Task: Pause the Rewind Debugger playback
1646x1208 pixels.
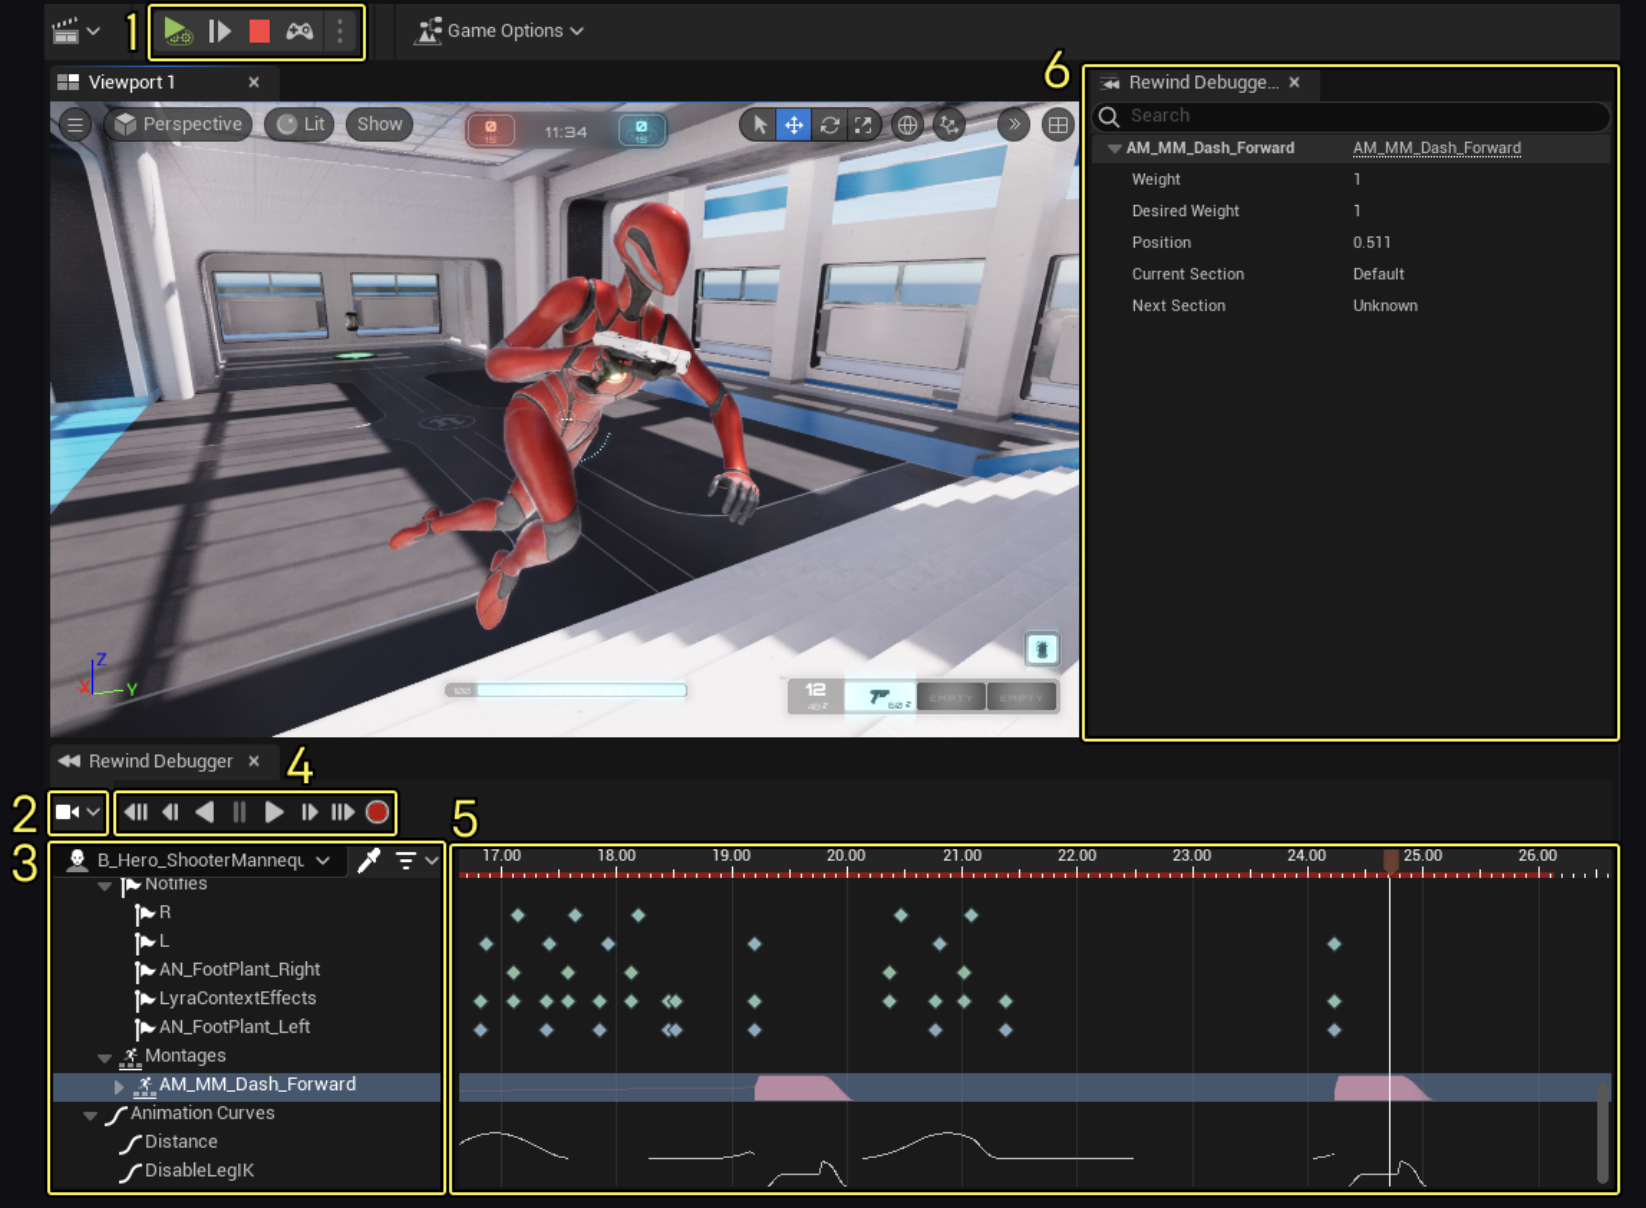Action: pyautogui.click(x=239, y=812)
